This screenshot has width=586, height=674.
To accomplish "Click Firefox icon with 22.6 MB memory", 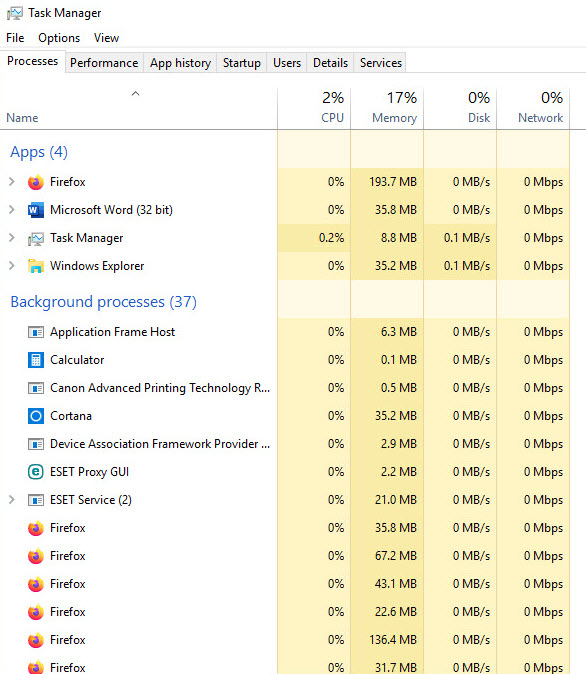I will click(x=36, y=612).
